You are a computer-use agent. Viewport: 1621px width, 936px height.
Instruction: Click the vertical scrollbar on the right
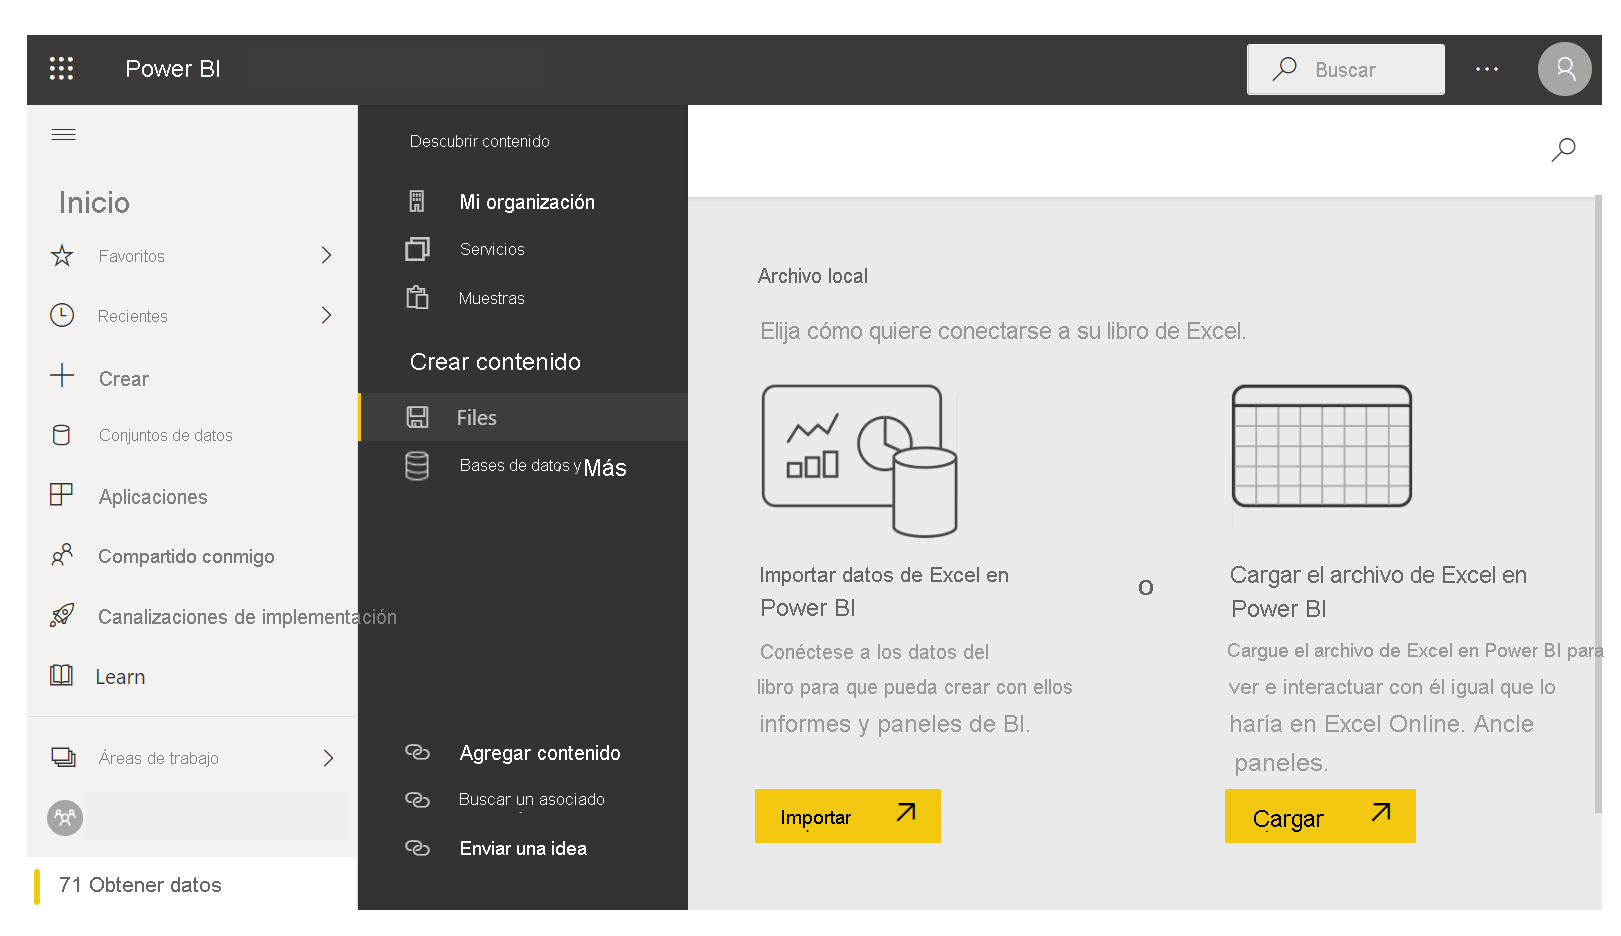[x=1597, y=505]
